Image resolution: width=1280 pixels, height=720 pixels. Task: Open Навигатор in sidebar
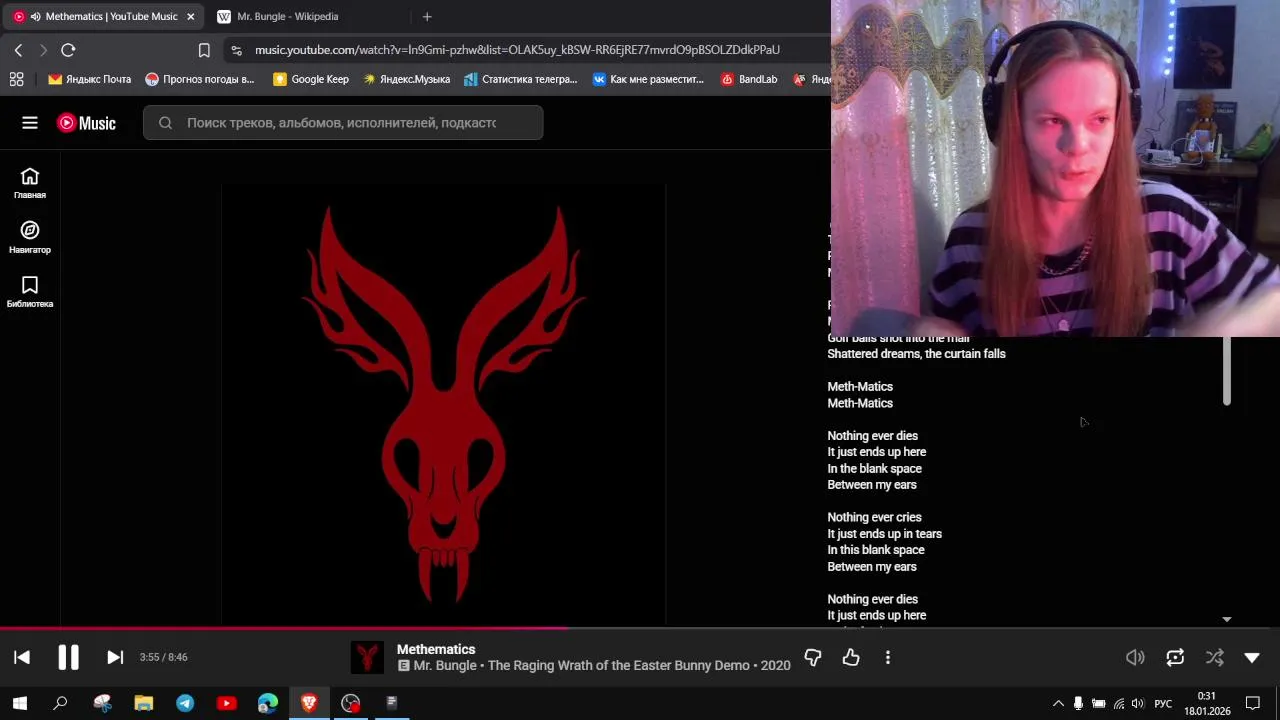[x=30, y=238]
